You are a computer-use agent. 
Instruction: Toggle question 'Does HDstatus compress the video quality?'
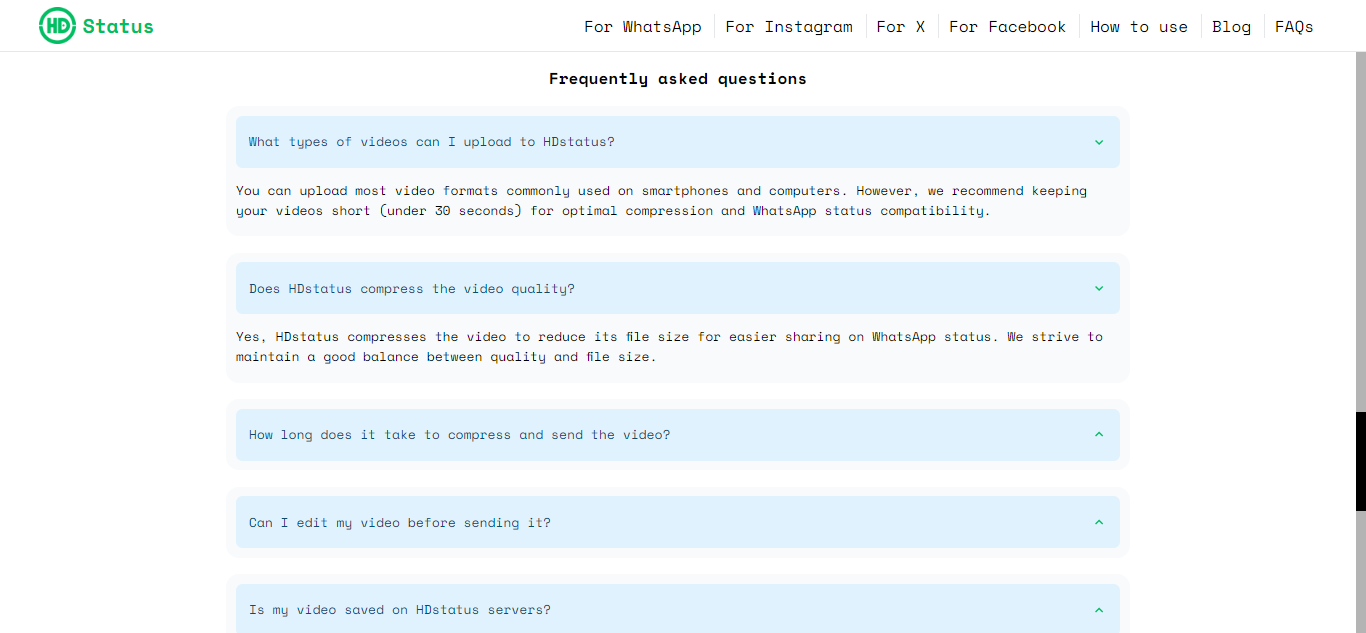tap(678, 288)
